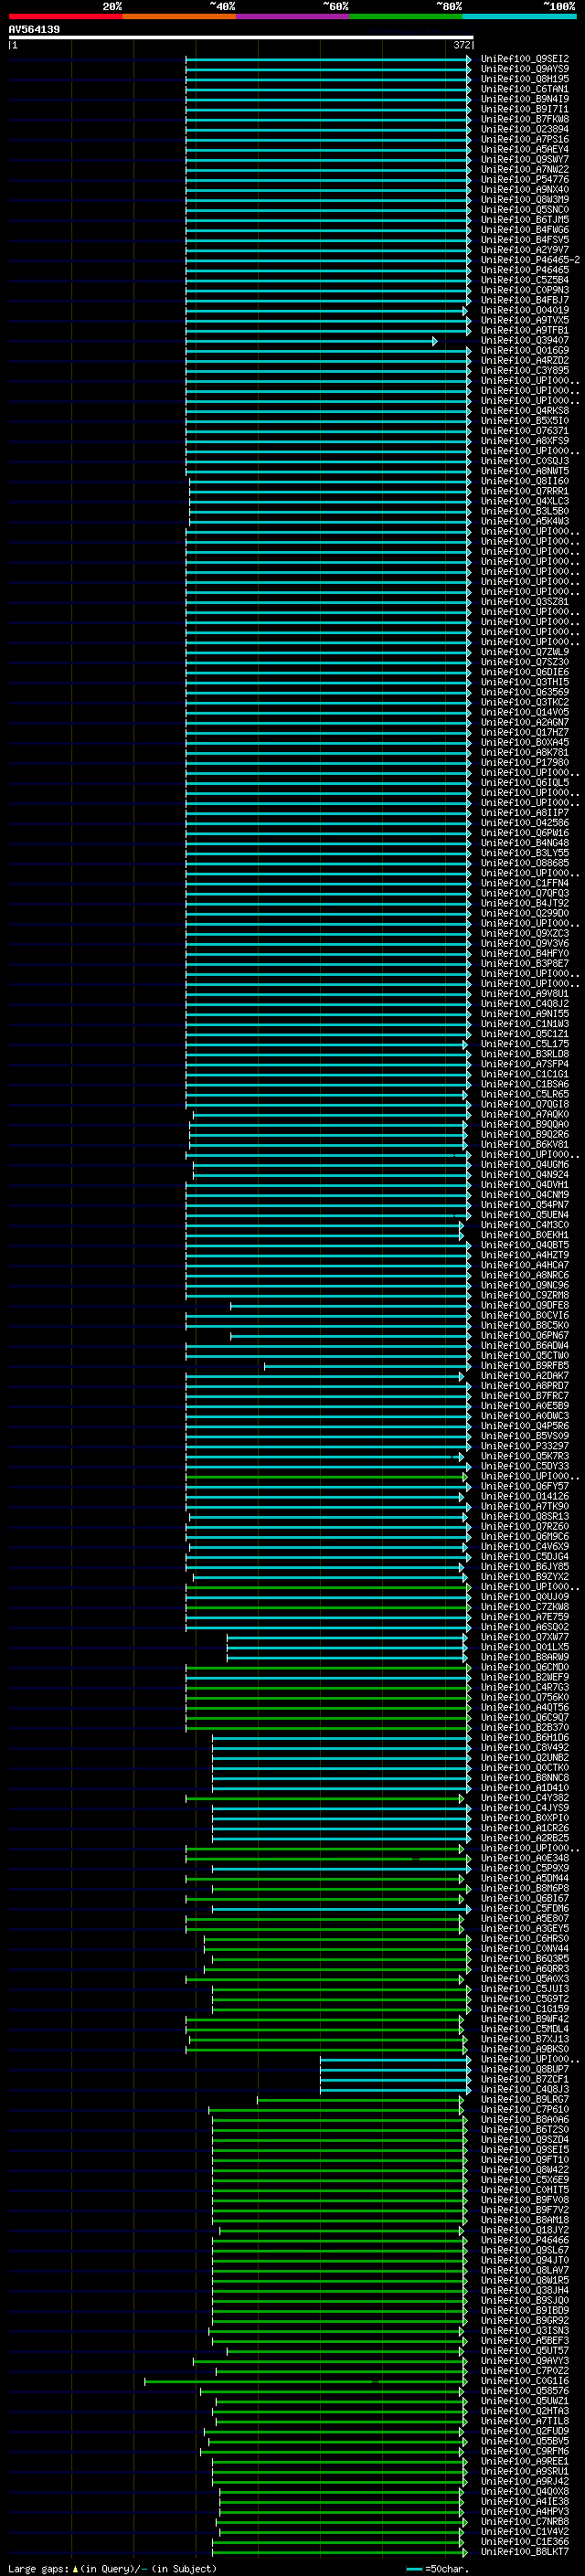Select the UniRef100_B7FKW8 label

pyautogui.click(x=525, y=119)
